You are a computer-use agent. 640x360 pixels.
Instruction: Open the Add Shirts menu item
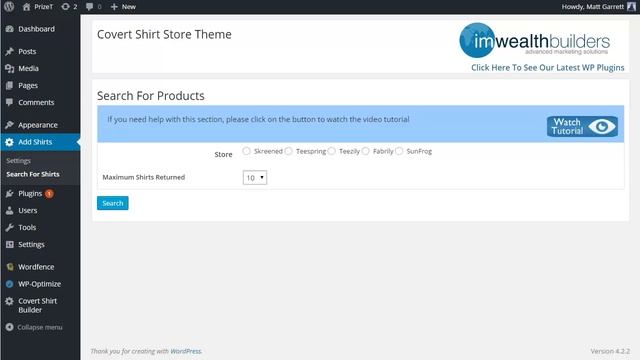[40, 142]
